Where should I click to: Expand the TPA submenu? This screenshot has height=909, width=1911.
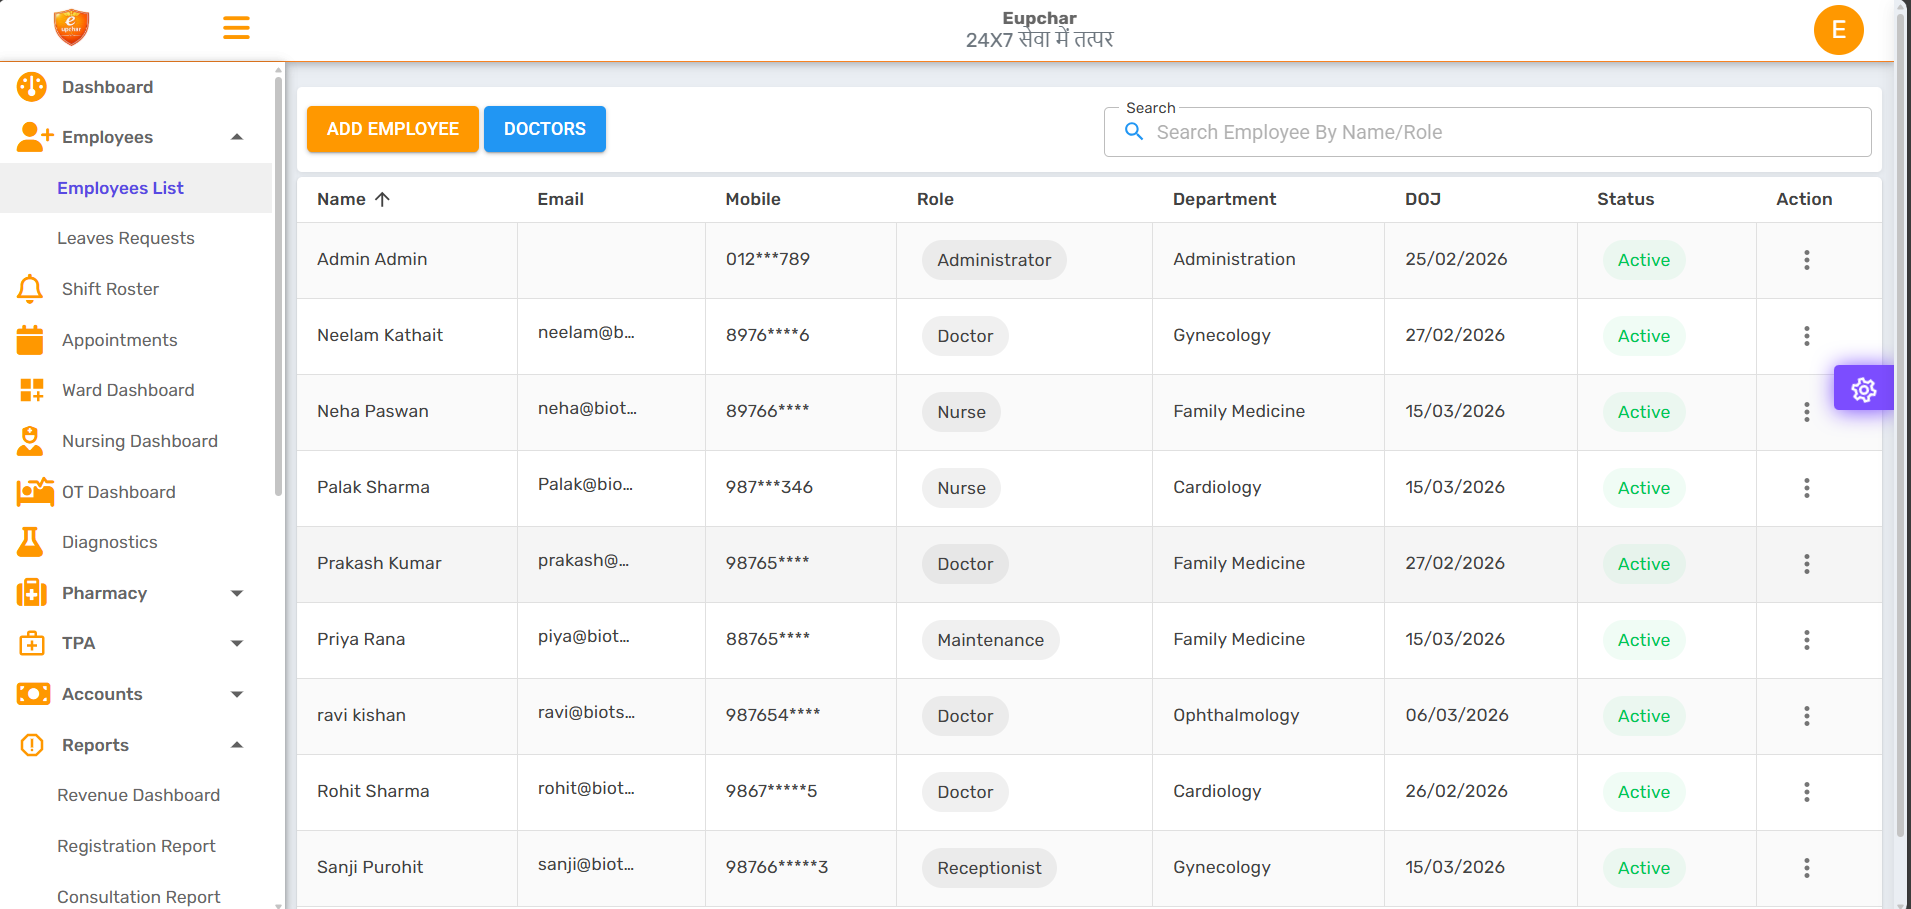click(x=237, y=643)
